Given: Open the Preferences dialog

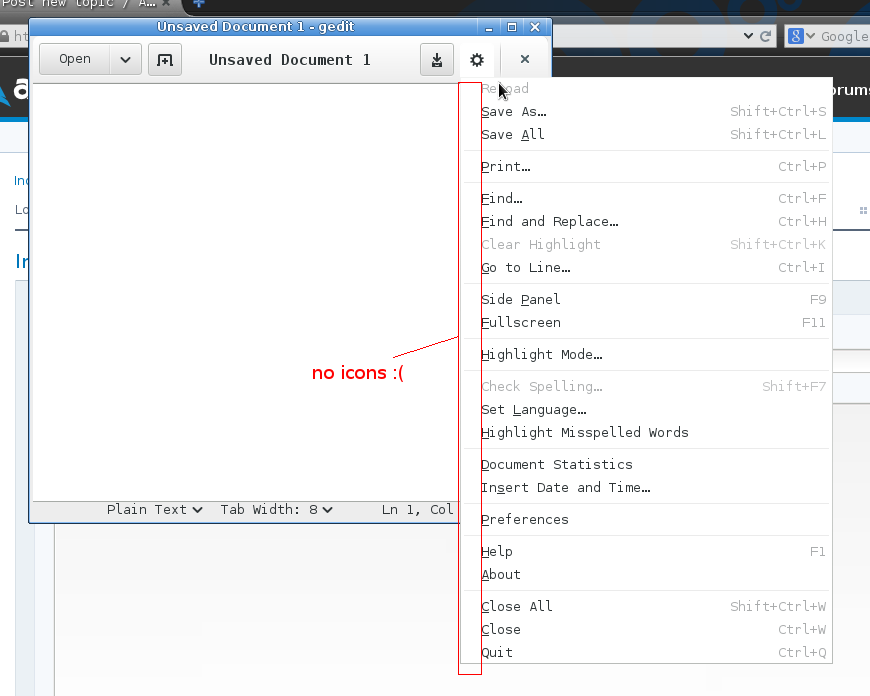Looking at the screenshot, I should pos(524,519).
